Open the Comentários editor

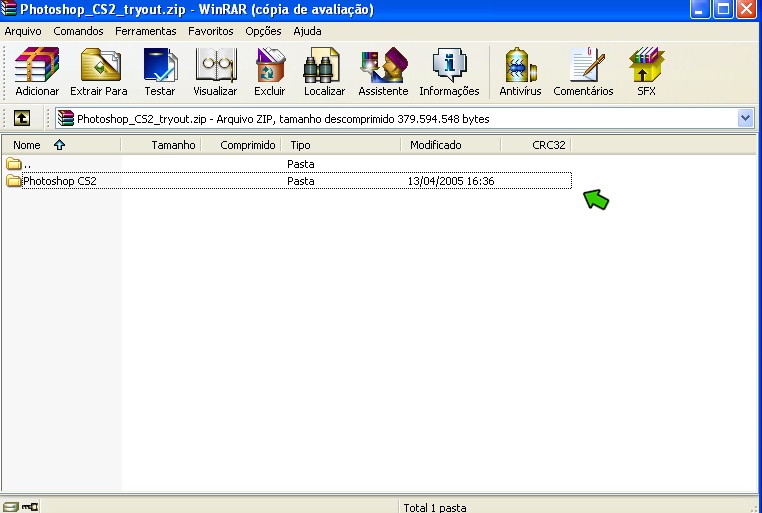click(583, 72)
